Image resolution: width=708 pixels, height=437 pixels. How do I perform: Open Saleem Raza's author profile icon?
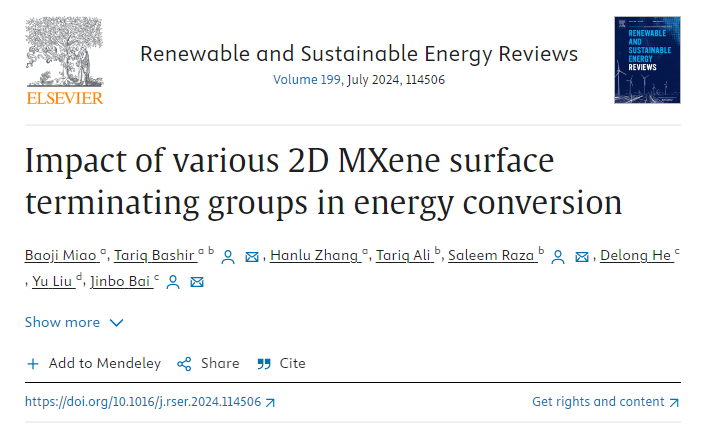coord(558,257)
